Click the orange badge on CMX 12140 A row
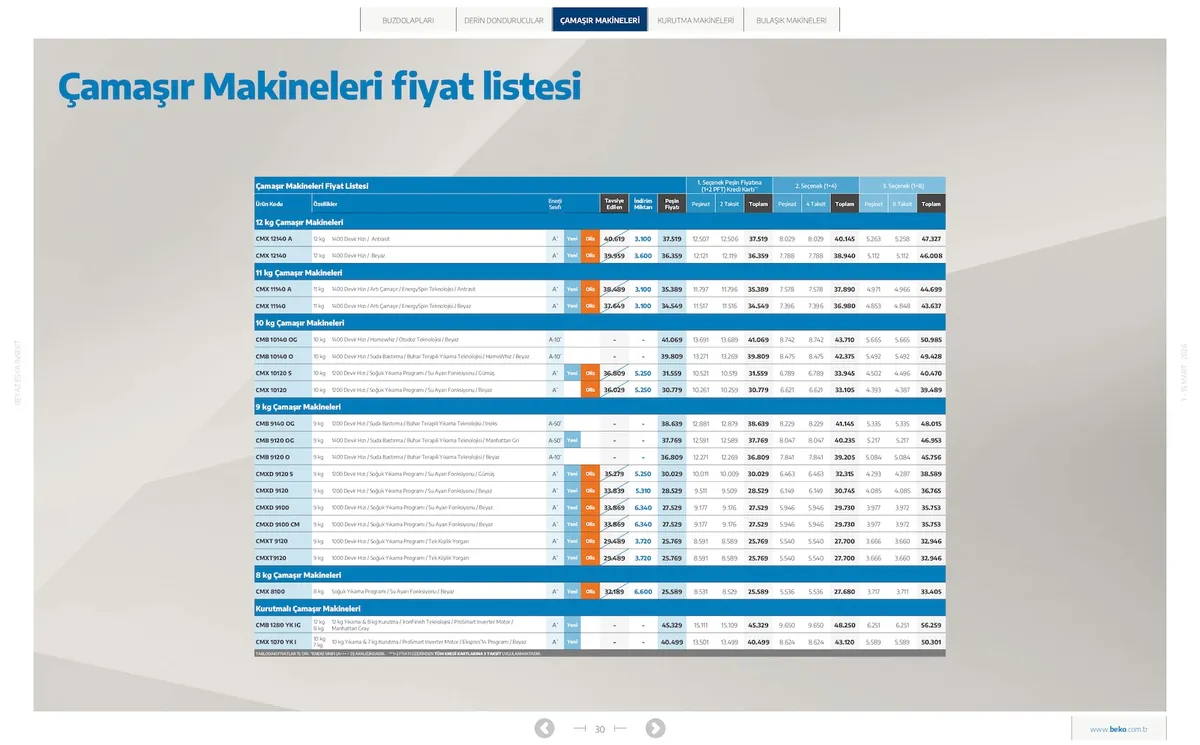The width and height of the screenshot is (1200, 745). click(590, 239)
